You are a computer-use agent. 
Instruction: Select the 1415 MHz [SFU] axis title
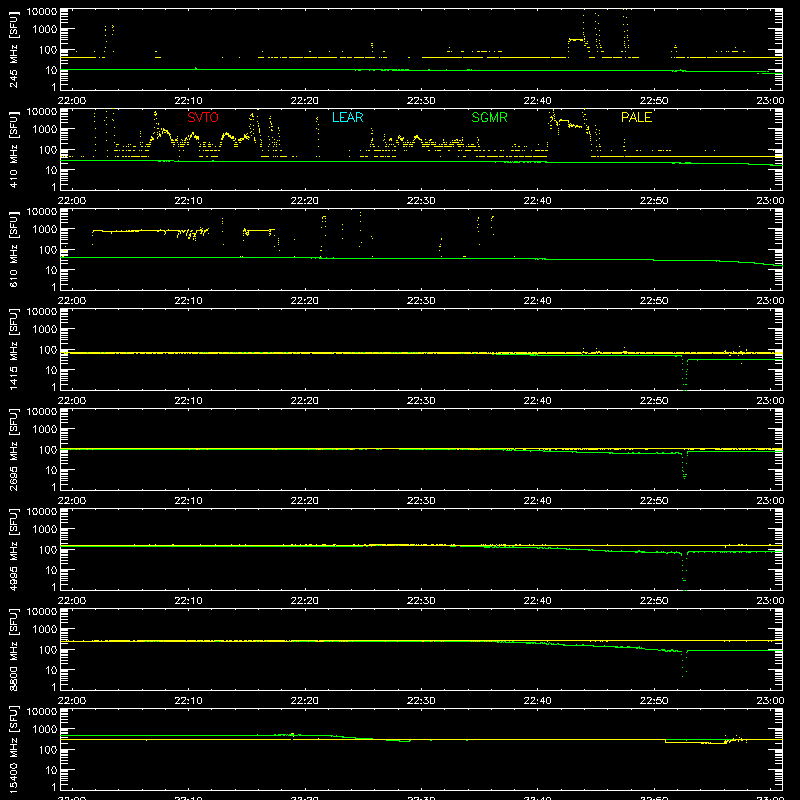click(x=13, y=349)
